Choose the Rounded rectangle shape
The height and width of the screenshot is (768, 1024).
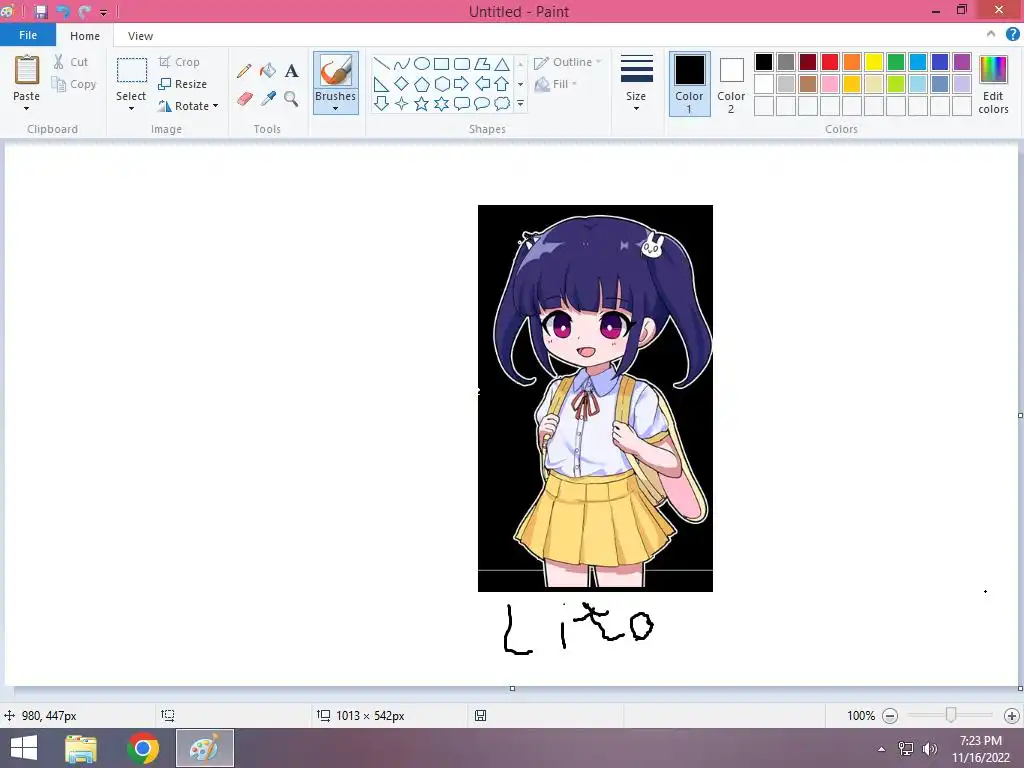pos(462,64)
